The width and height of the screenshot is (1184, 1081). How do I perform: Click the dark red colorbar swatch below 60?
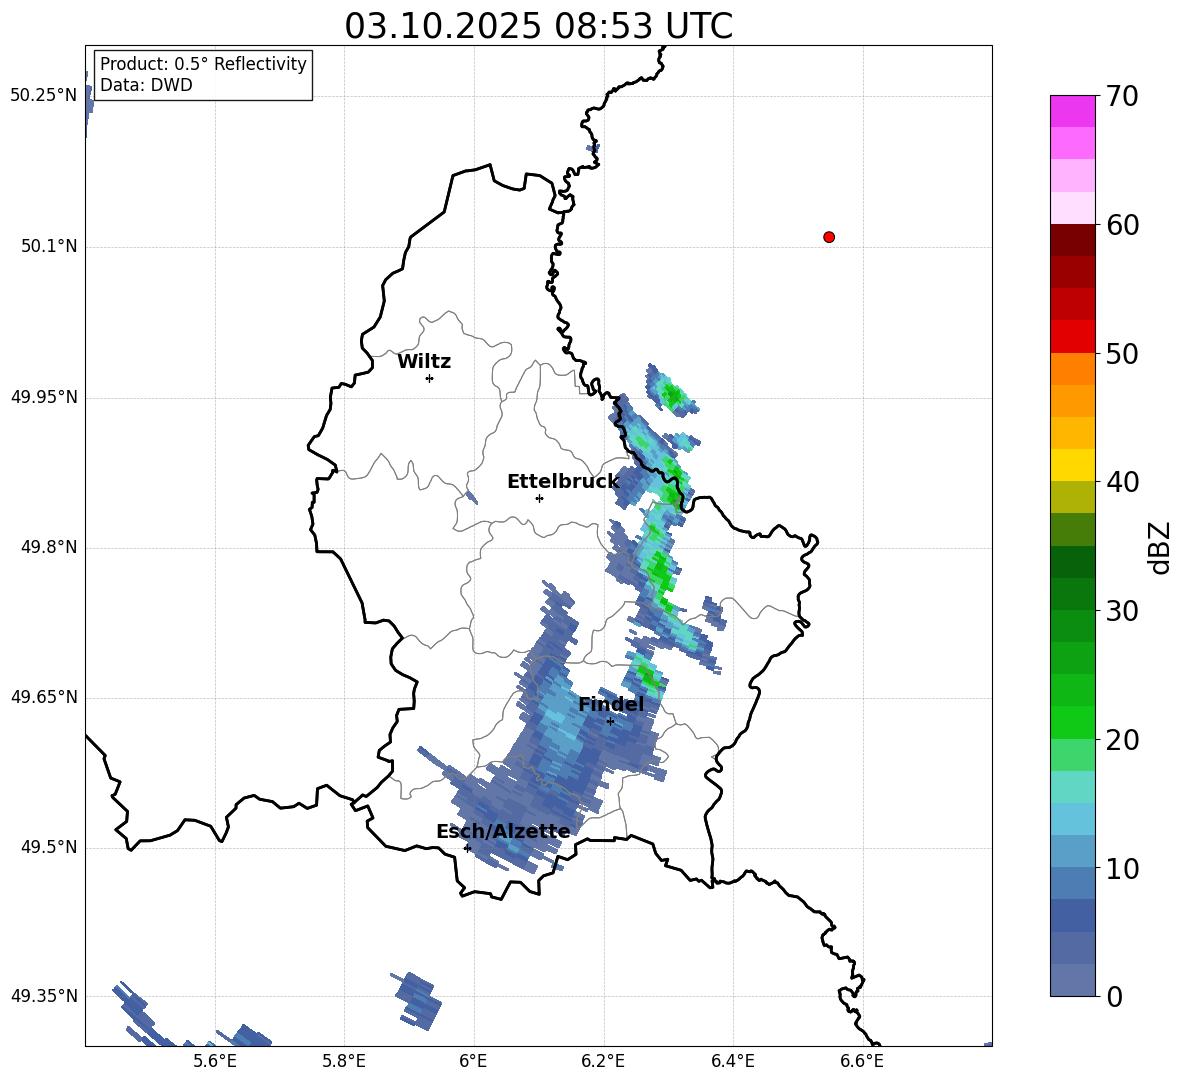pyautogui.click(x=1073, y=240)
